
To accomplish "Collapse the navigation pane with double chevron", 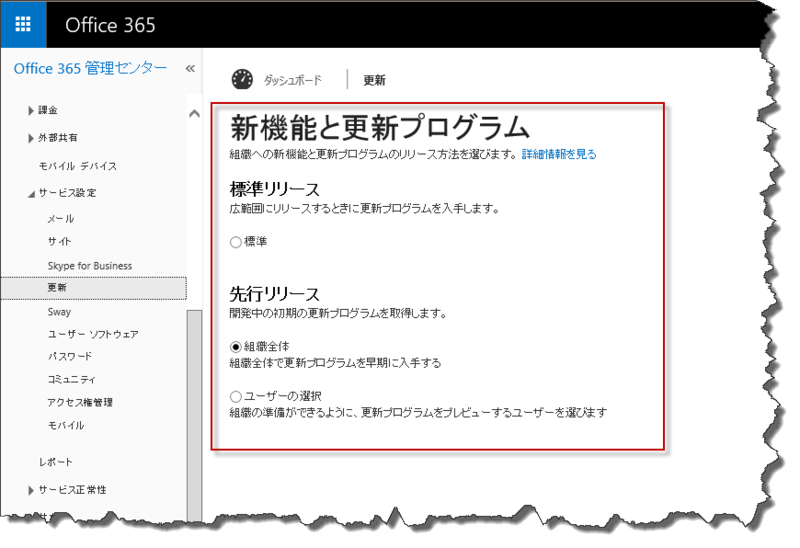I will click(190, 68).
